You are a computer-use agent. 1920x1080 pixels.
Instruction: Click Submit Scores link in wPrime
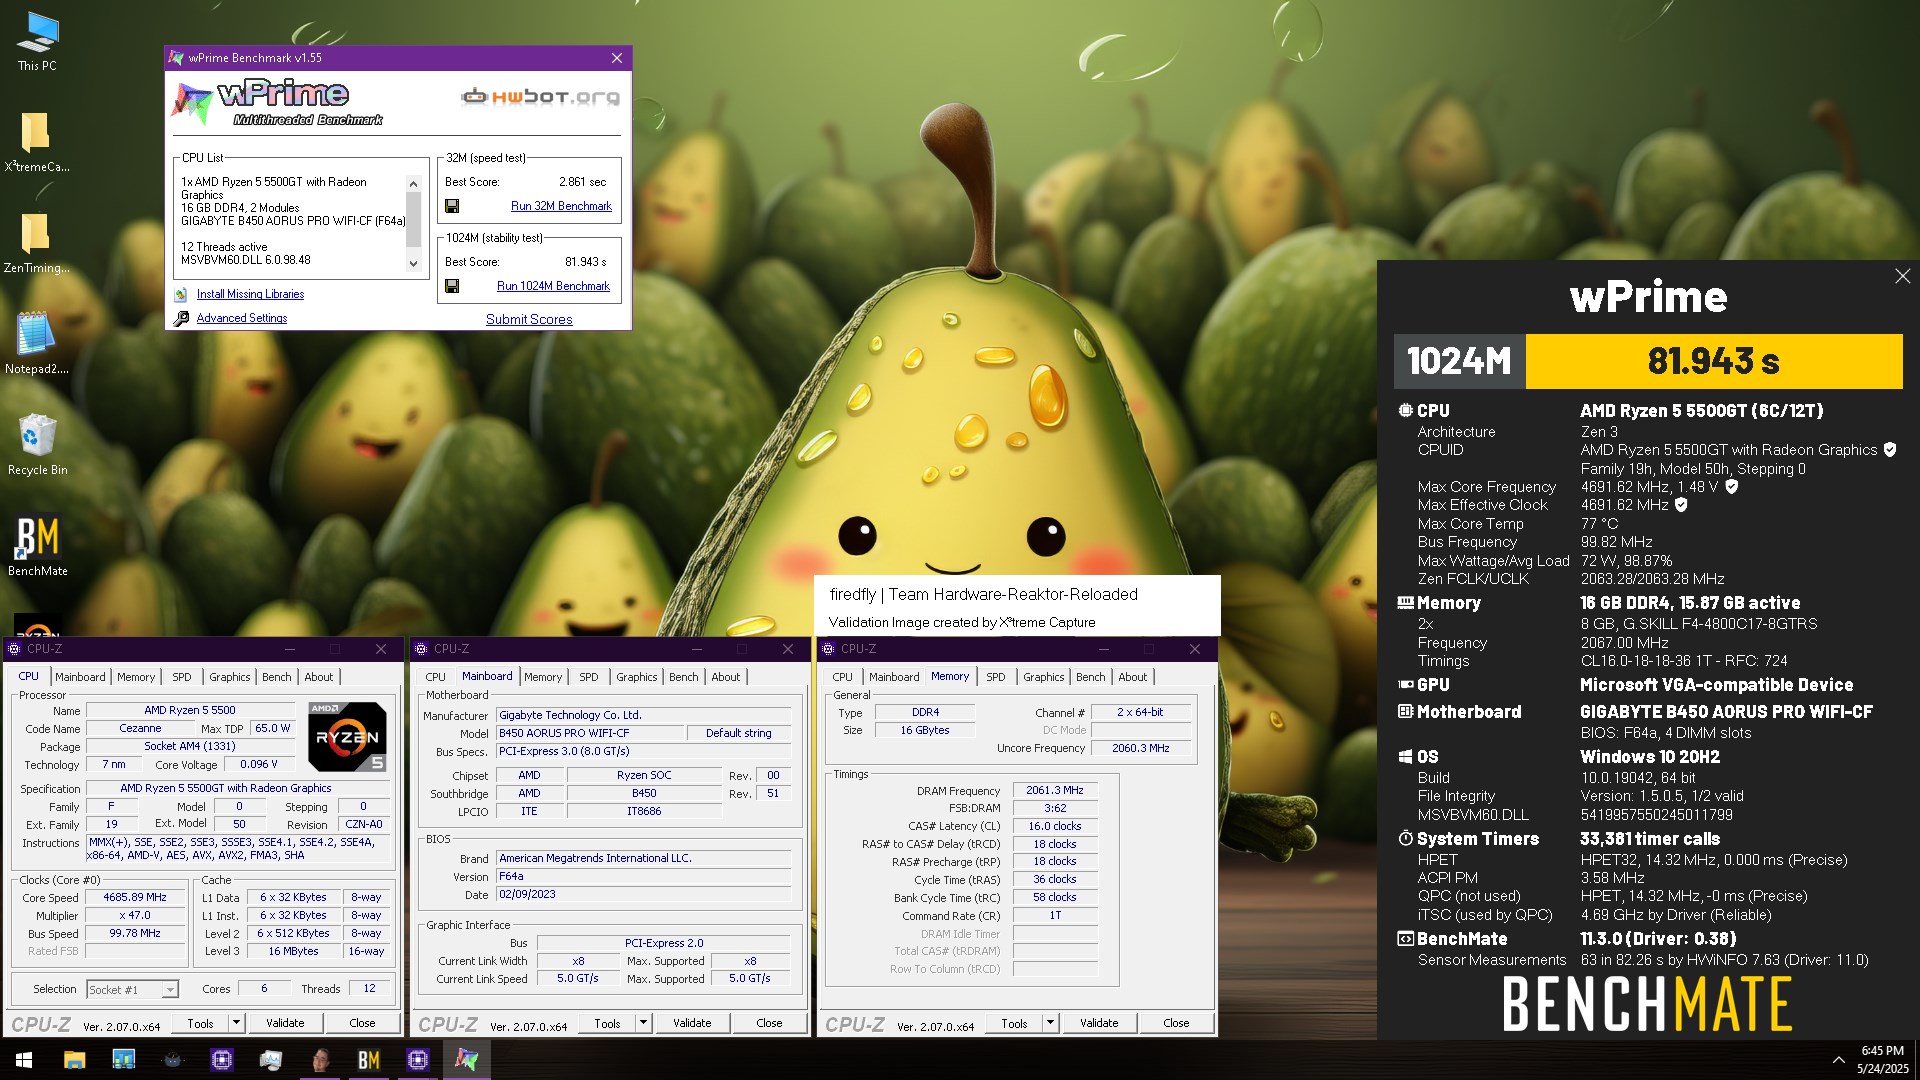point(529,319)
